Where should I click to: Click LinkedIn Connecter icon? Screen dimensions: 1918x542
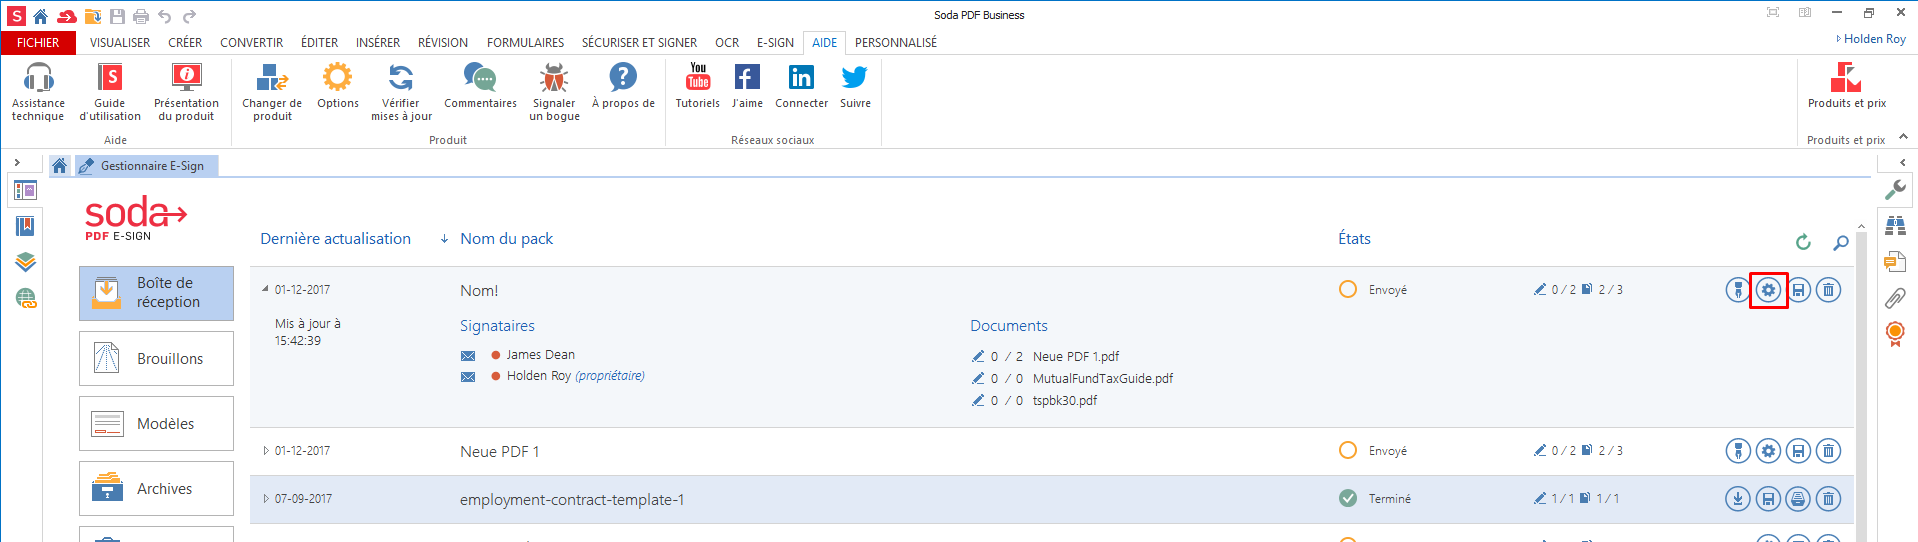click(x=801, y=78)
